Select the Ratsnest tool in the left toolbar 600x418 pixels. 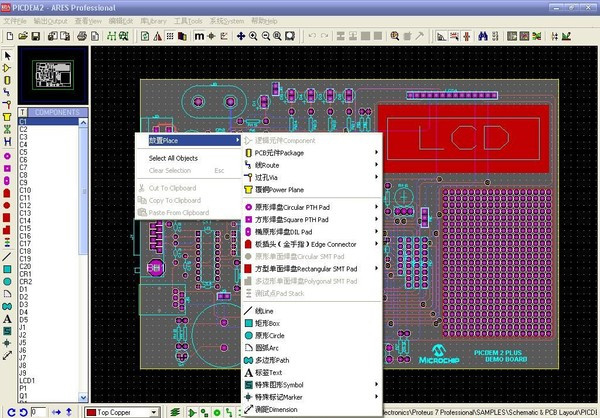[x=7, y=129]
